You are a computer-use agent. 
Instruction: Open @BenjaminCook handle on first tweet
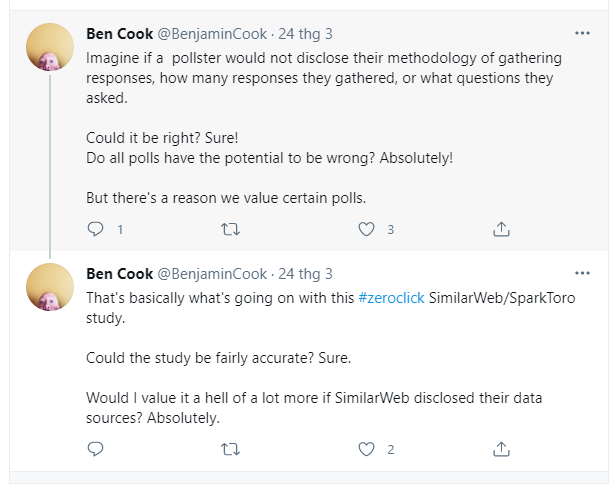213,34
